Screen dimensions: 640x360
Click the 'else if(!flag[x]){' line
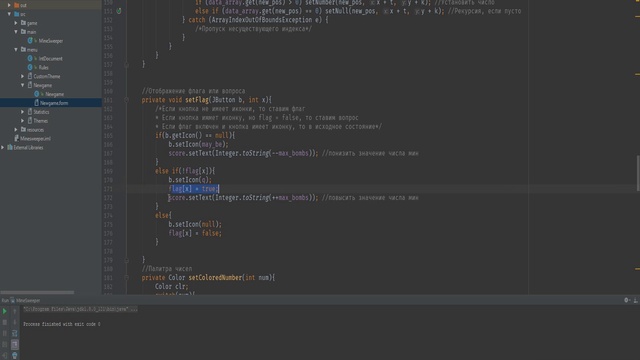pyautogui.click(x=185, y=171)
